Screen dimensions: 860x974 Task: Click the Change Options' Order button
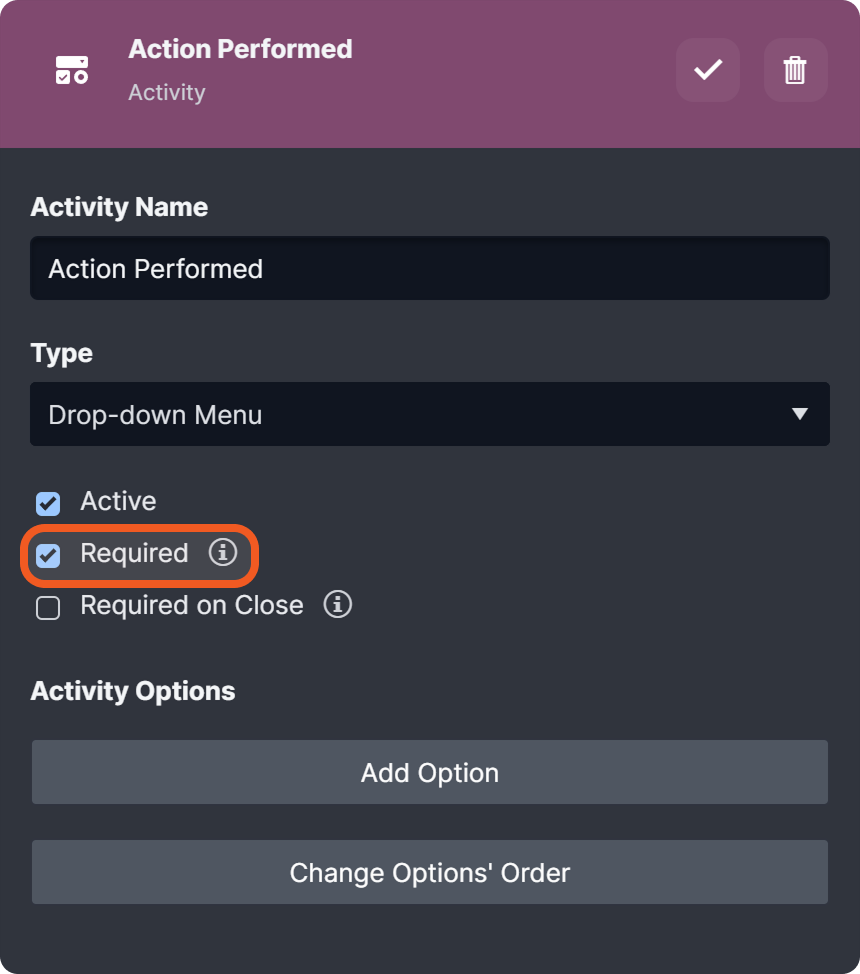click(x=429, y=872)
